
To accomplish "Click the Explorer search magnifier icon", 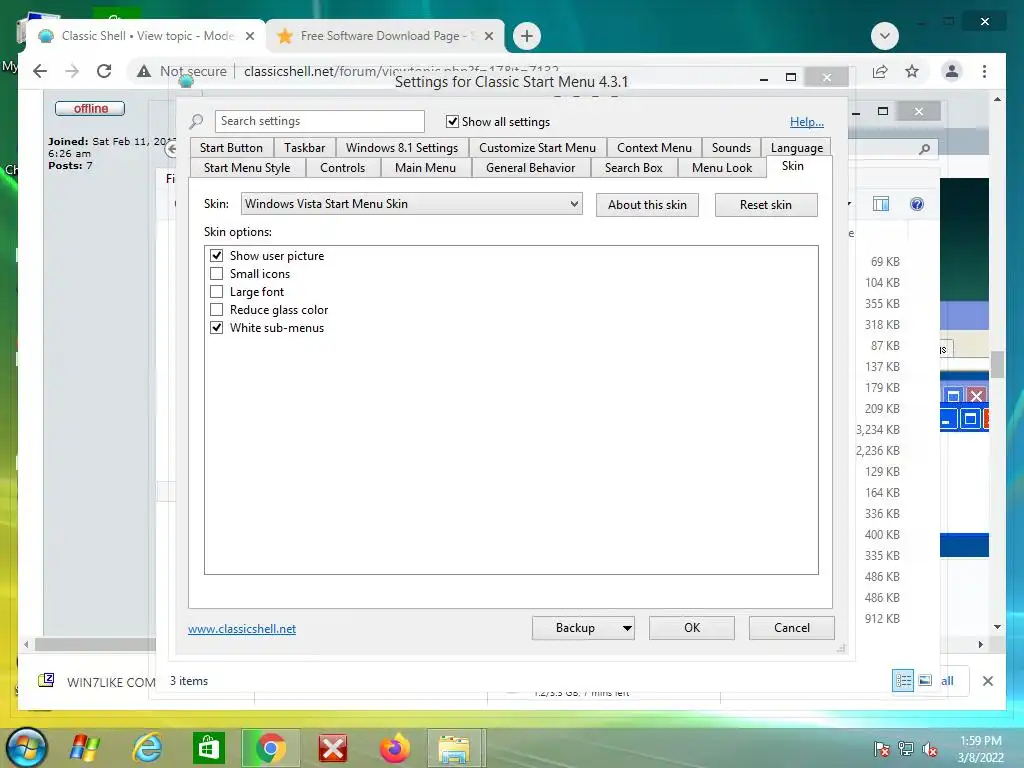I will (924, 149).
